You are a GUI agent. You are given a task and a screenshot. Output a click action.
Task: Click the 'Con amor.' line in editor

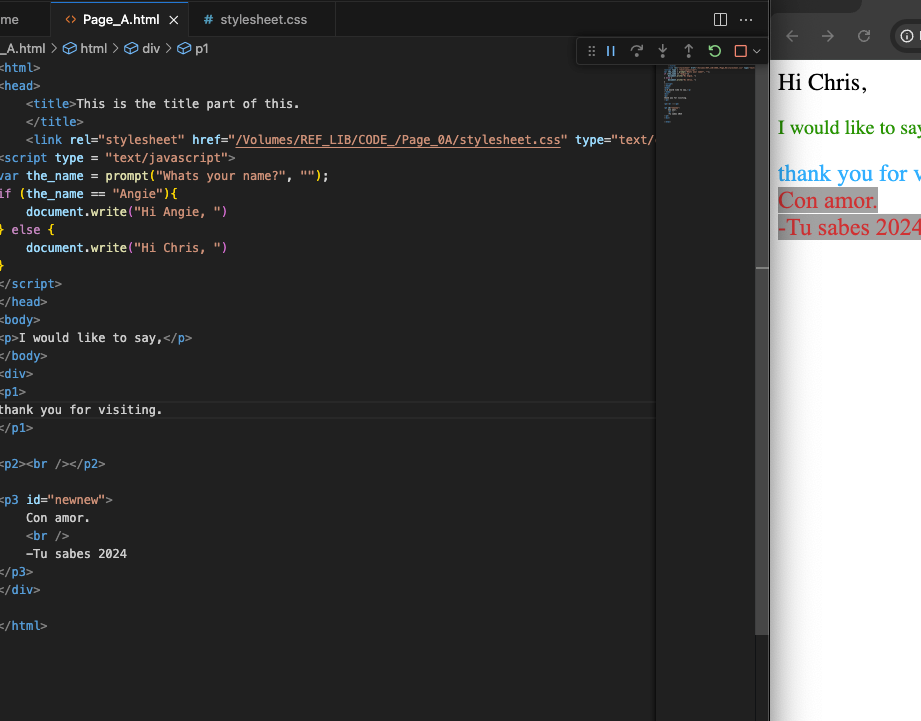point(58,518)
